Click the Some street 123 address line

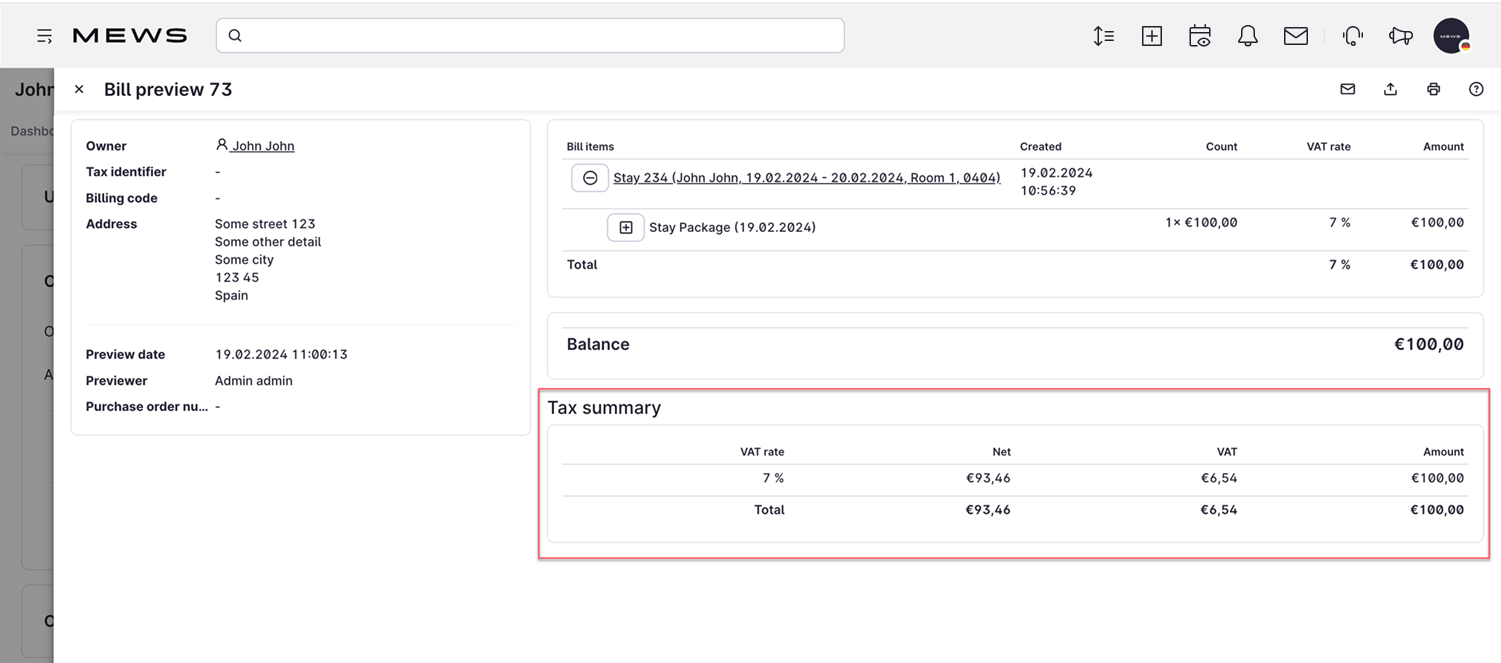tap(265, 224)
